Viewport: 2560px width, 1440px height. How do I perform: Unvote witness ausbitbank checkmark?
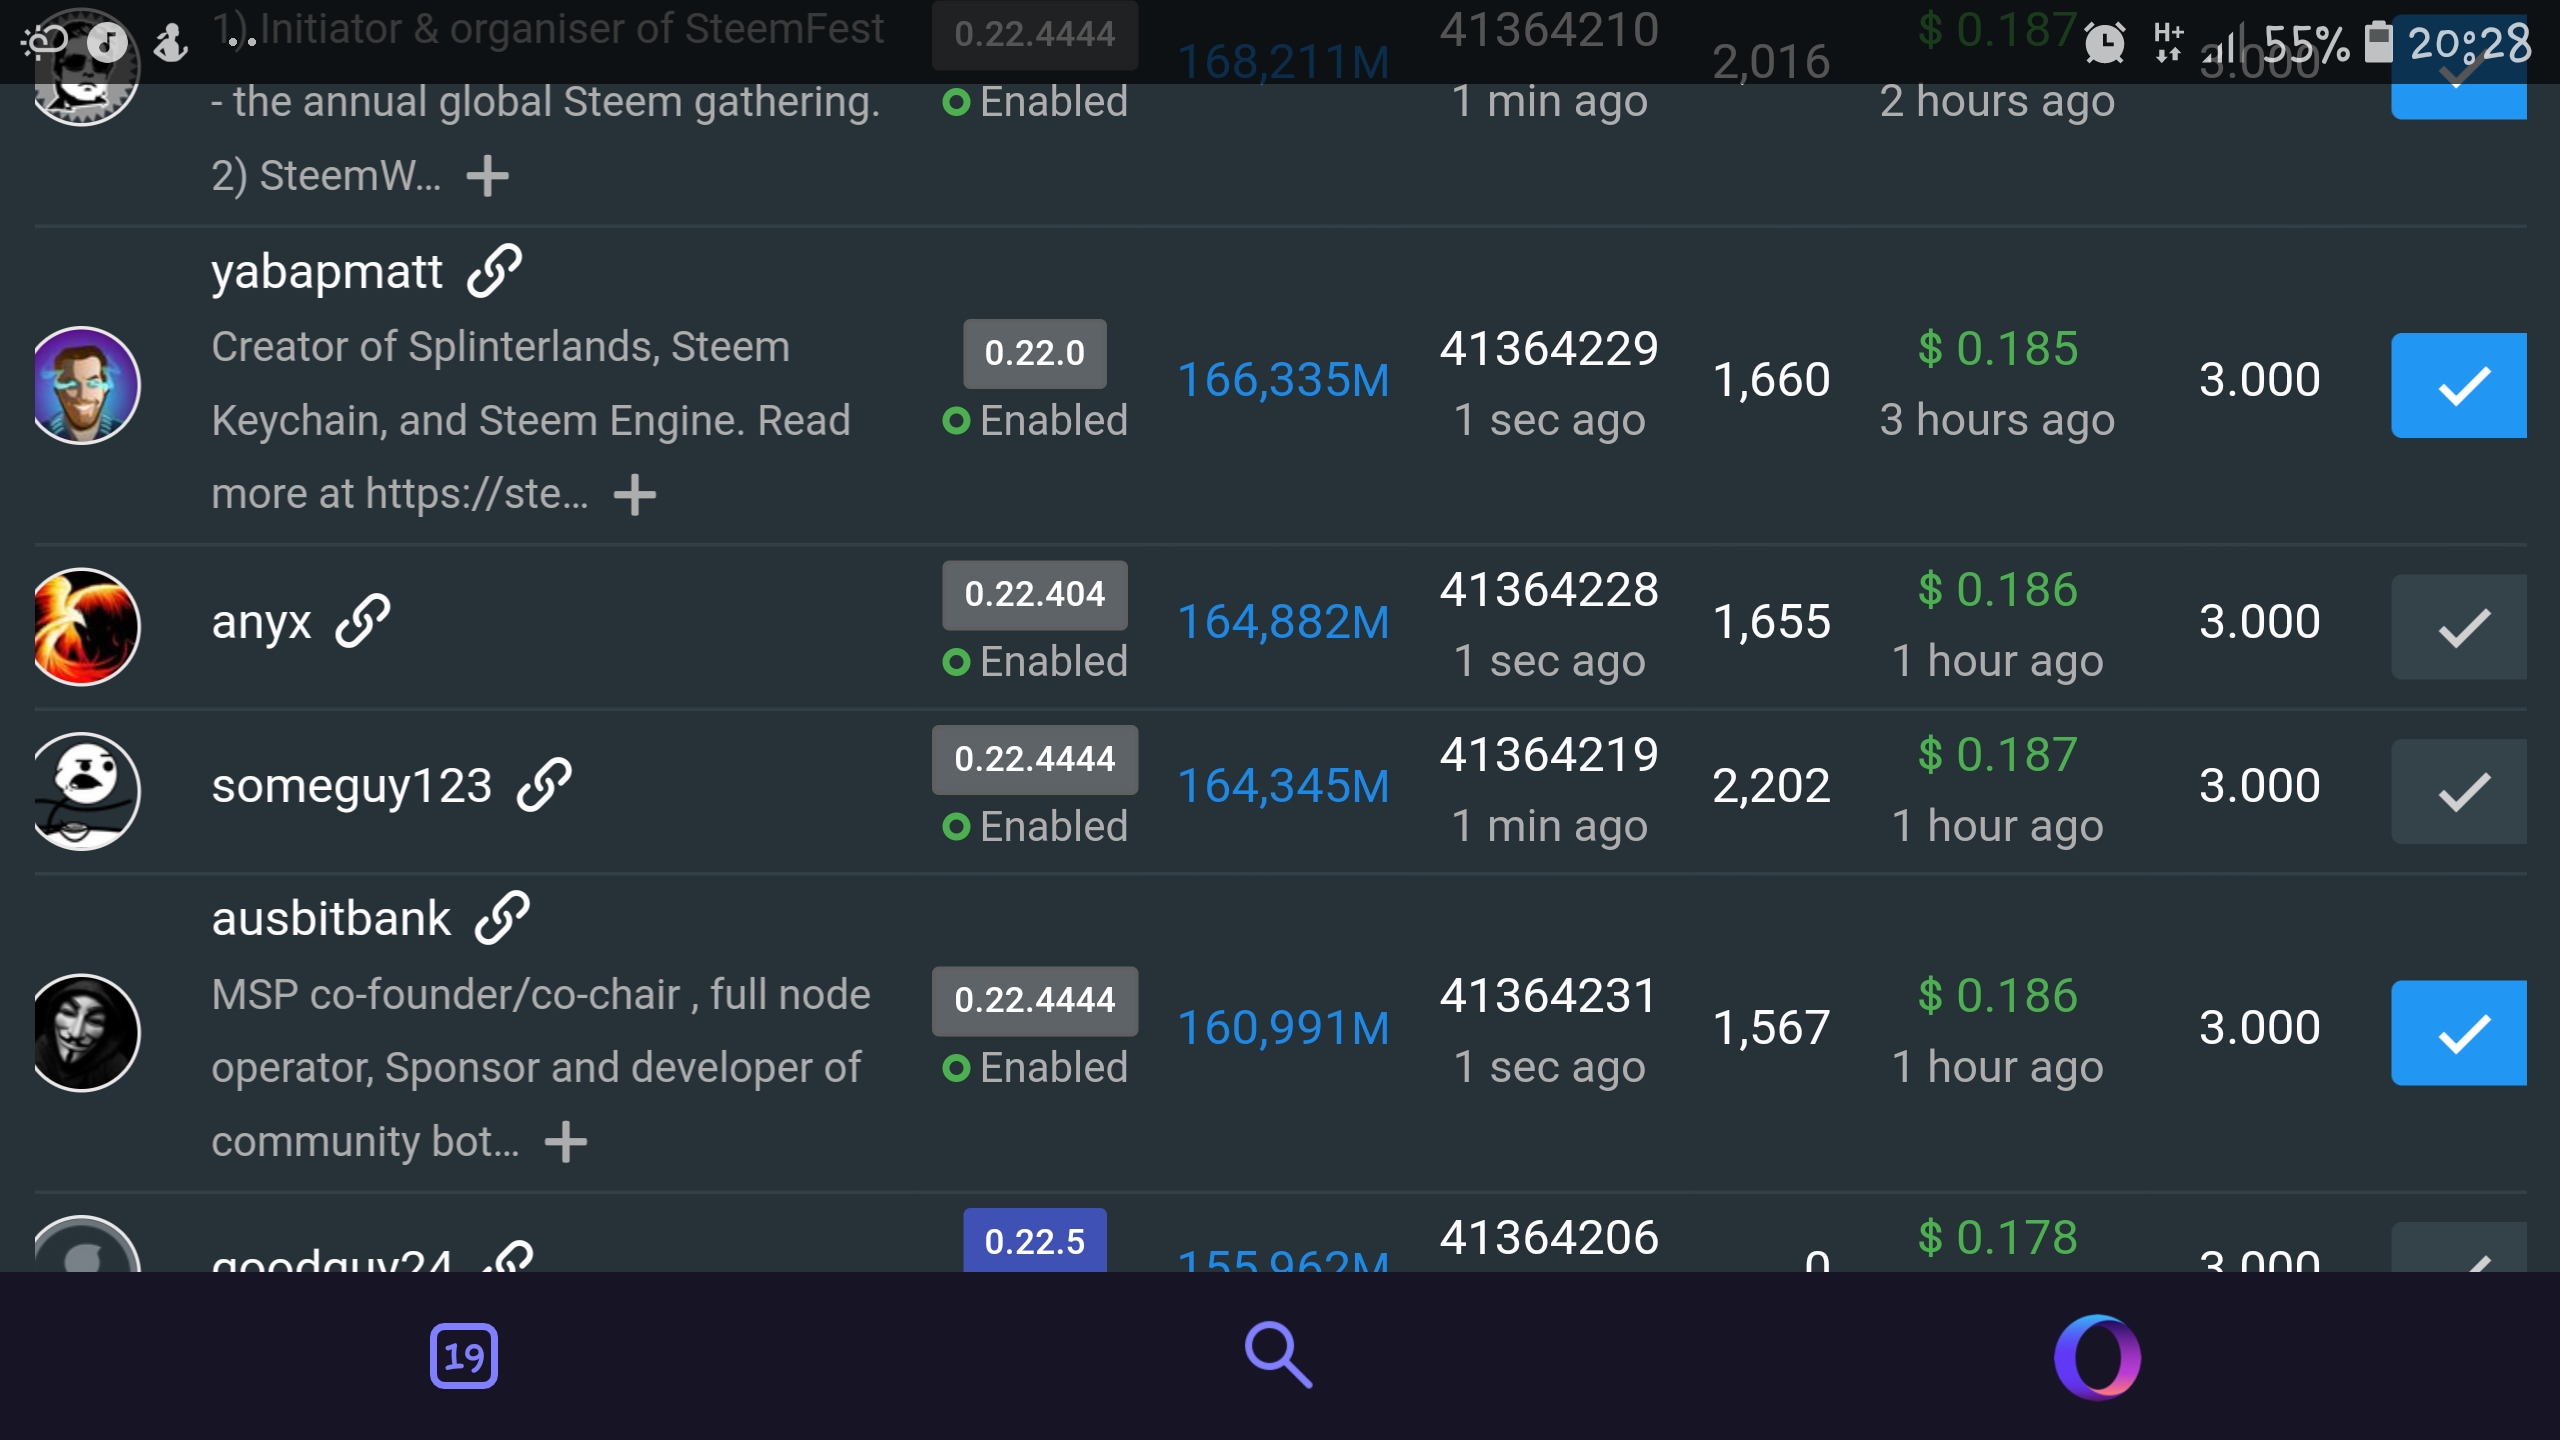point(2458,1032)
